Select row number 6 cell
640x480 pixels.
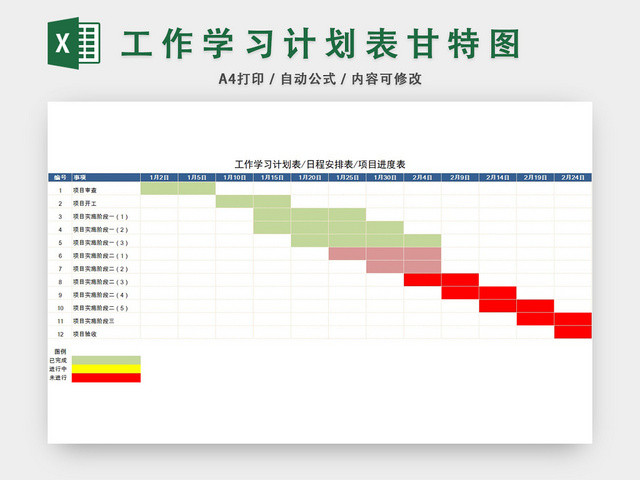(x=60, y=256)
